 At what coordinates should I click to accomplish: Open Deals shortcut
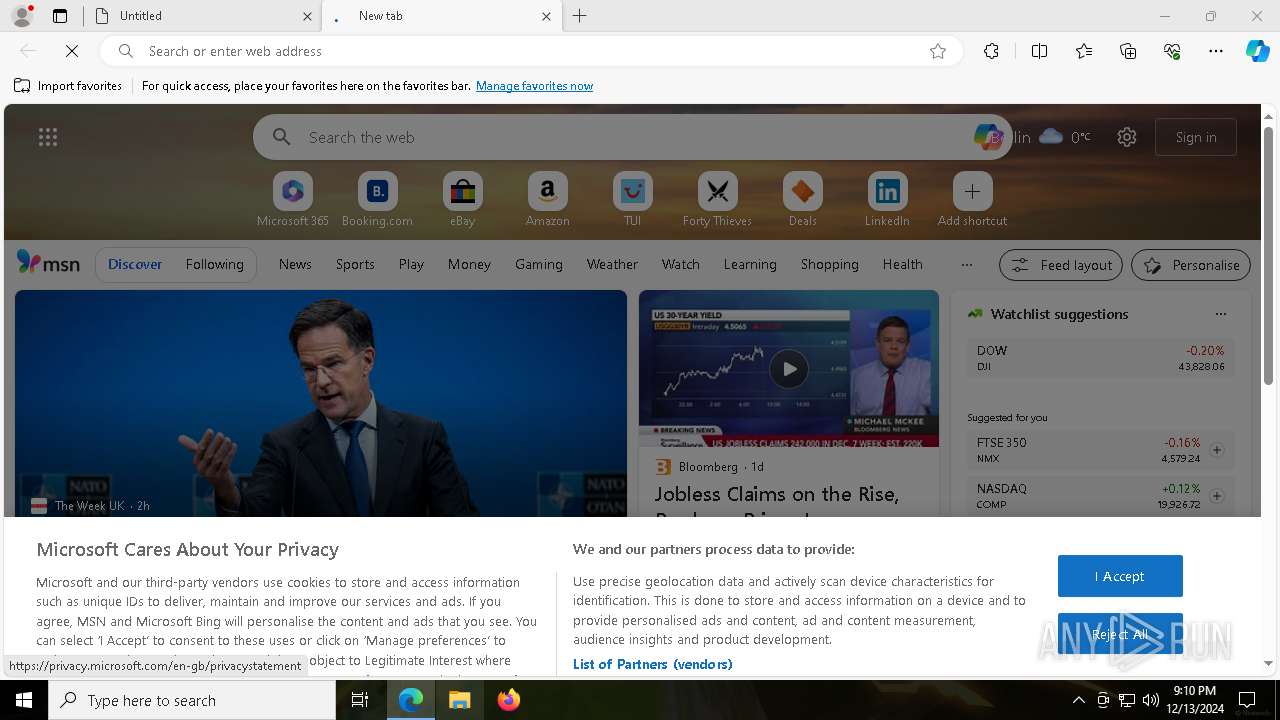802,200
